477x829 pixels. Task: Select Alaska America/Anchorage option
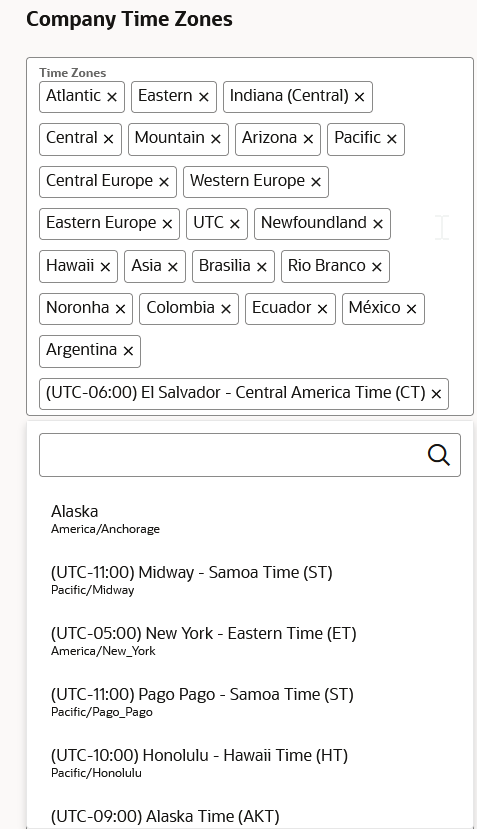tap(250, 519)
